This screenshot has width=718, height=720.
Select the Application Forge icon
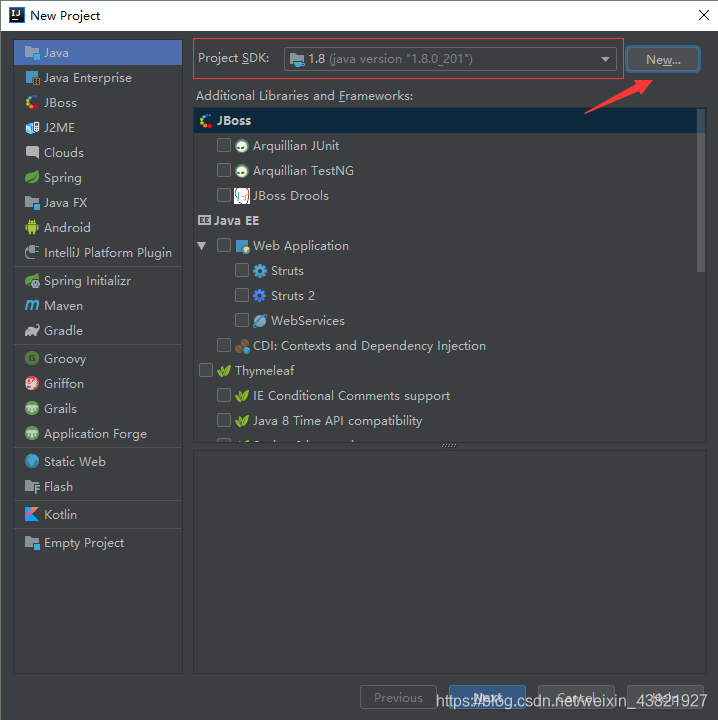click(x=32, y=433)
